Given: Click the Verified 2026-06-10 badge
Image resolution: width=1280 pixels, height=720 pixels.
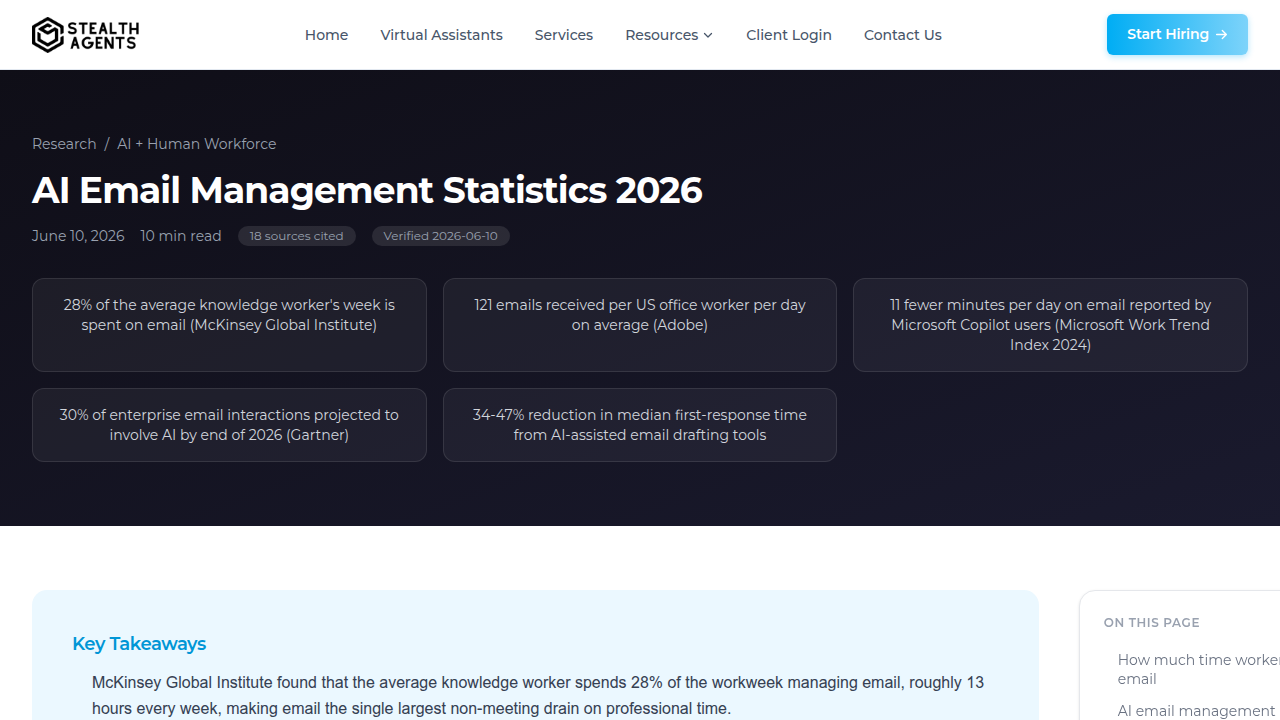Looking at the screenshot, I should click(440, 236).
